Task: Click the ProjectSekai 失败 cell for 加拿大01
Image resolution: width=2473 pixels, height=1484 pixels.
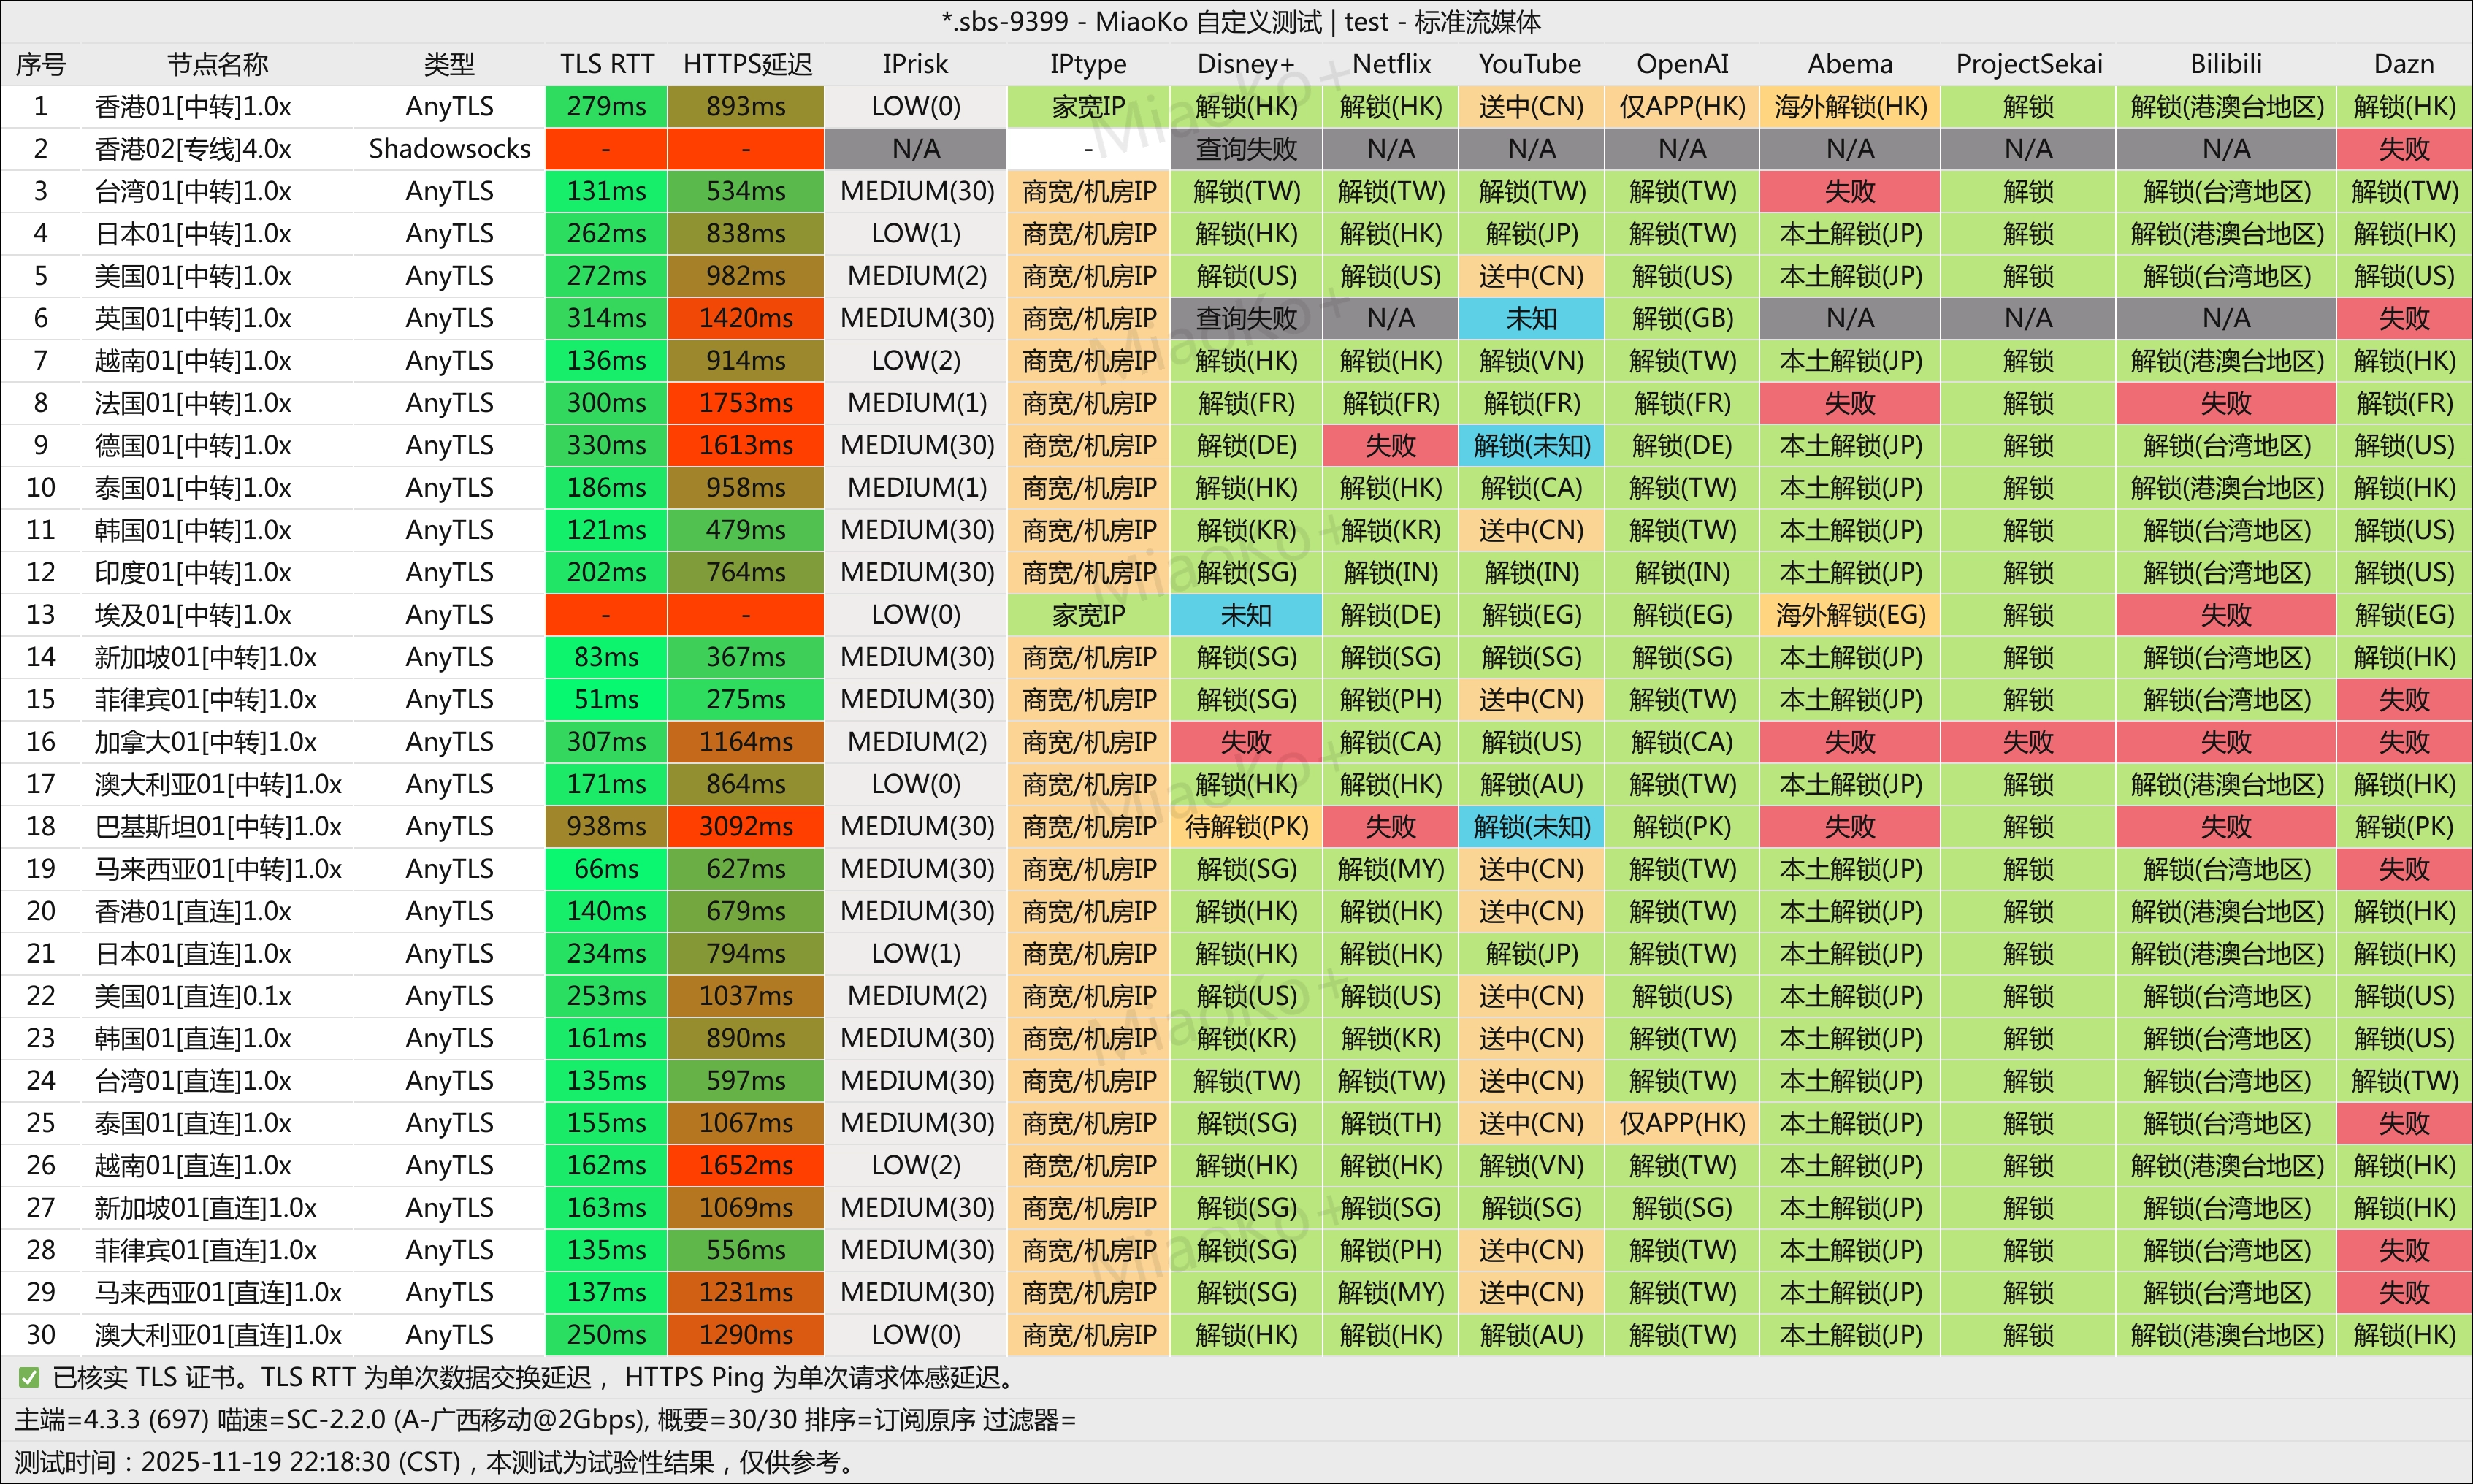Action: (2027, 742)
